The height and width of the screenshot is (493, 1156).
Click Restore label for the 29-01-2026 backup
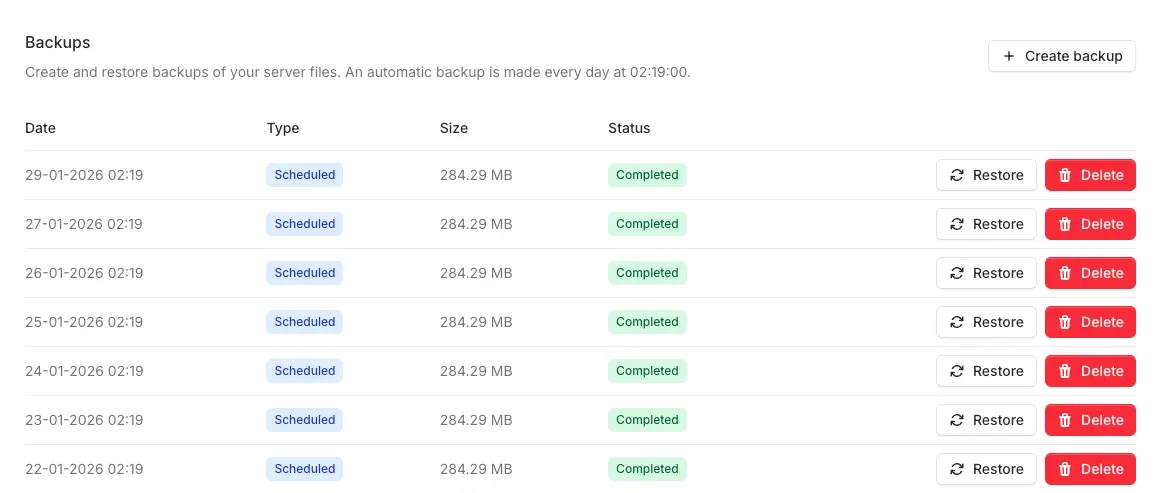coord(998,175)
